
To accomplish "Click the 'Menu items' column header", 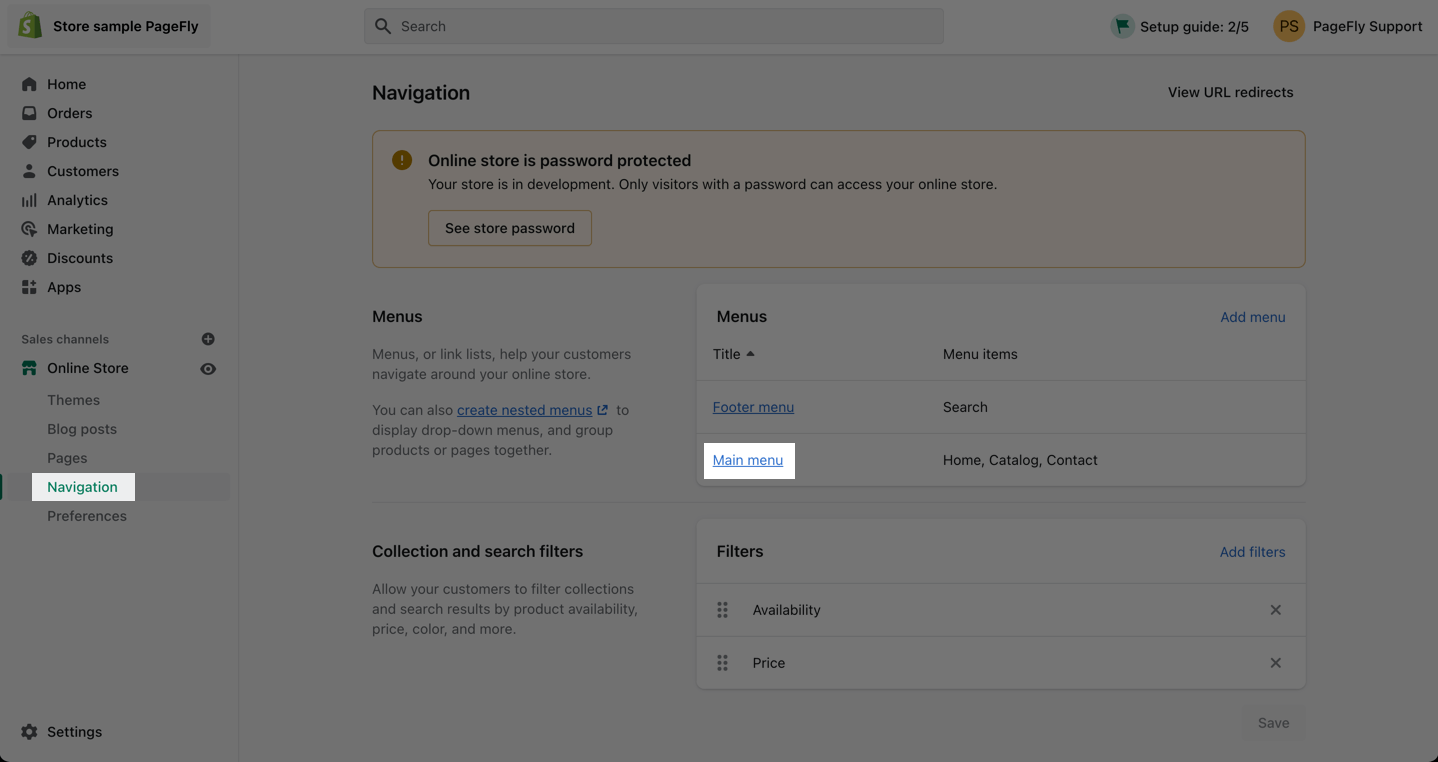I will point(980,354).
